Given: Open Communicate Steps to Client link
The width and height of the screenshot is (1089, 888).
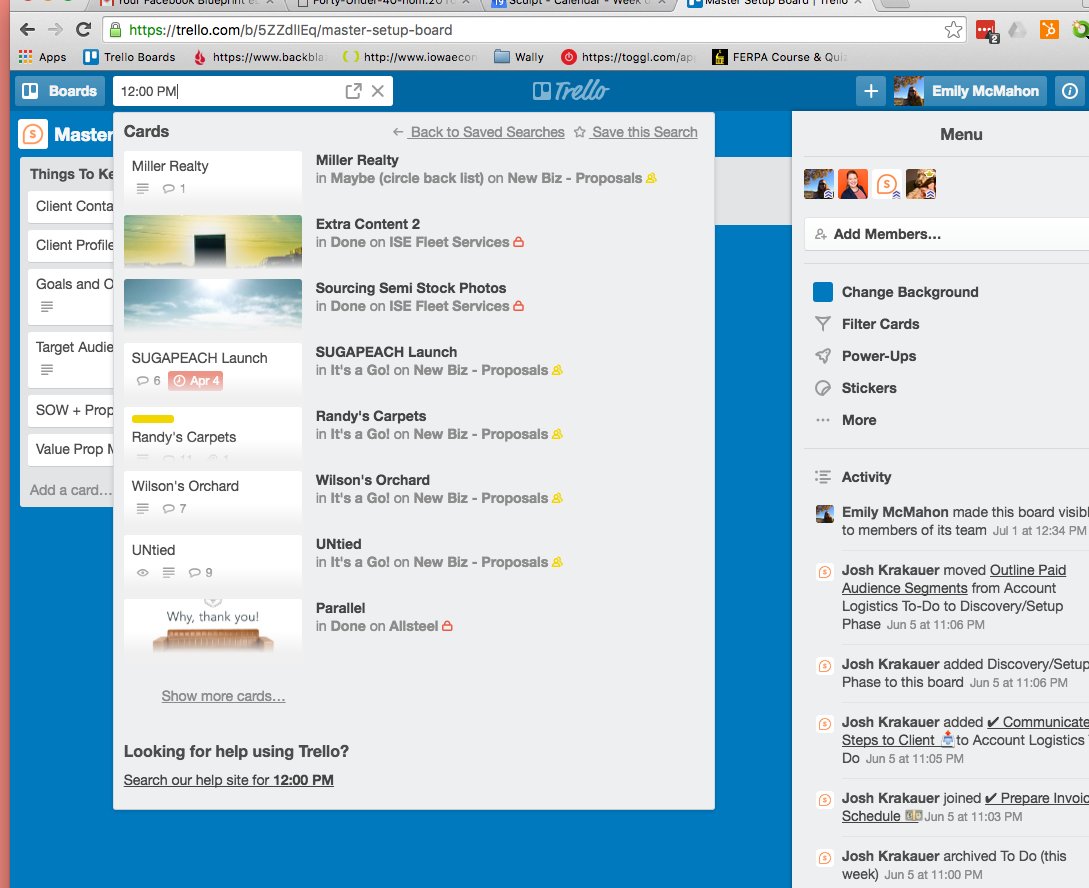Looking at the screenshot, I should pos(966,731).
